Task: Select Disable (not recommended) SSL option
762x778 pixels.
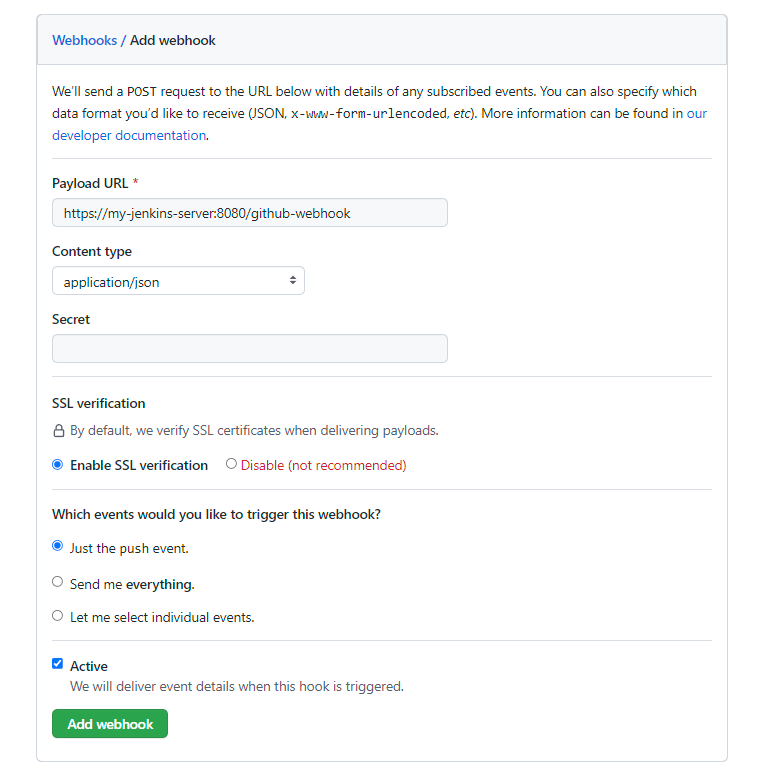Action: pyautogui.click(x=231, y=464)
